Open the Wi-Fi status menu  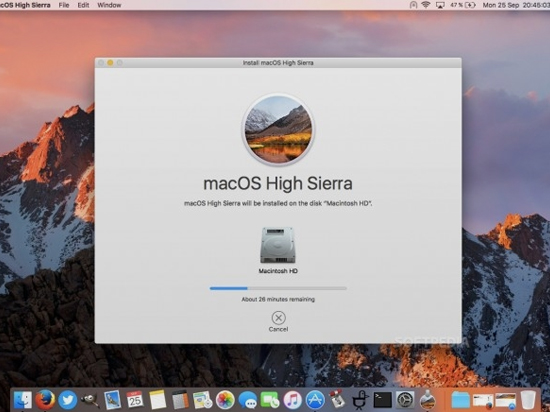point(426,5)
